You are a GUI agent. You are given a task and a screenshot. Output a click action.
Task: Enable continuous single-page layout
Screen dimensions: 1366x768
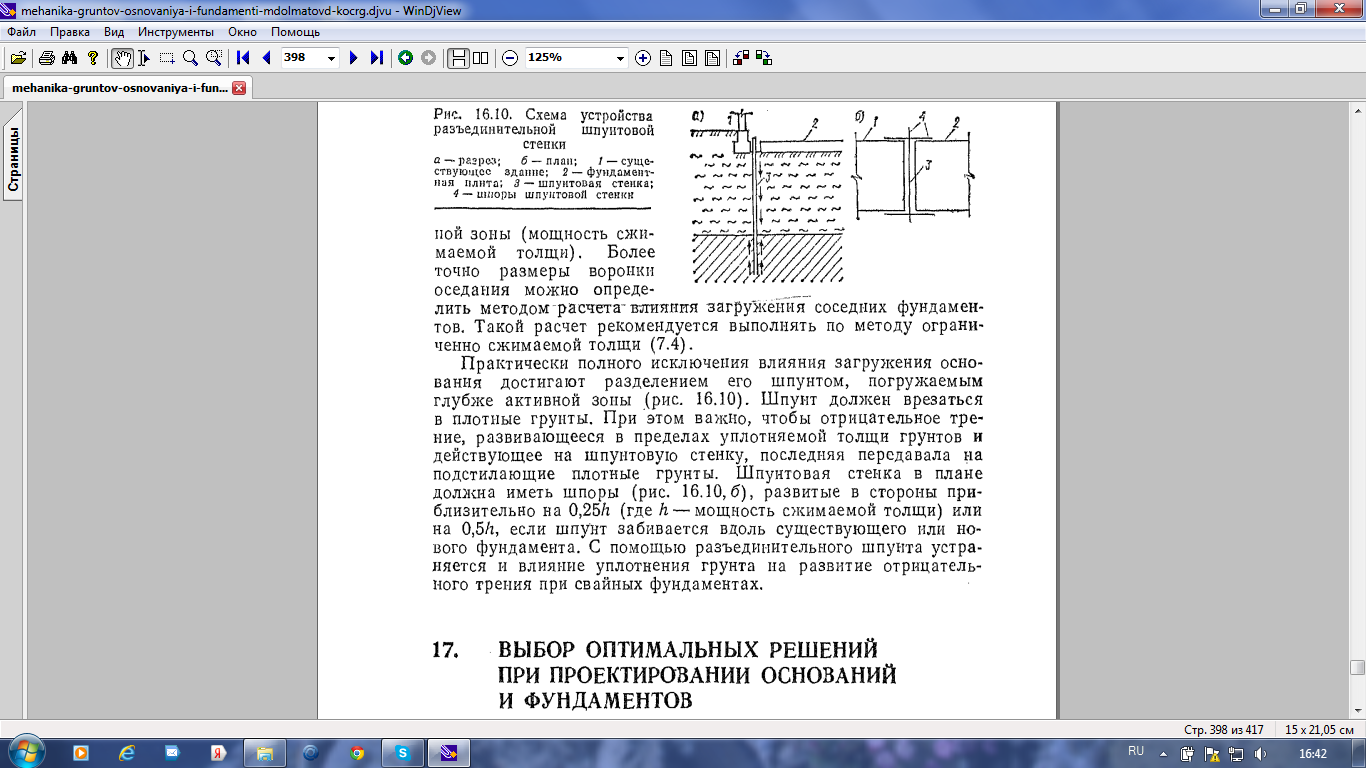[458, 58]
